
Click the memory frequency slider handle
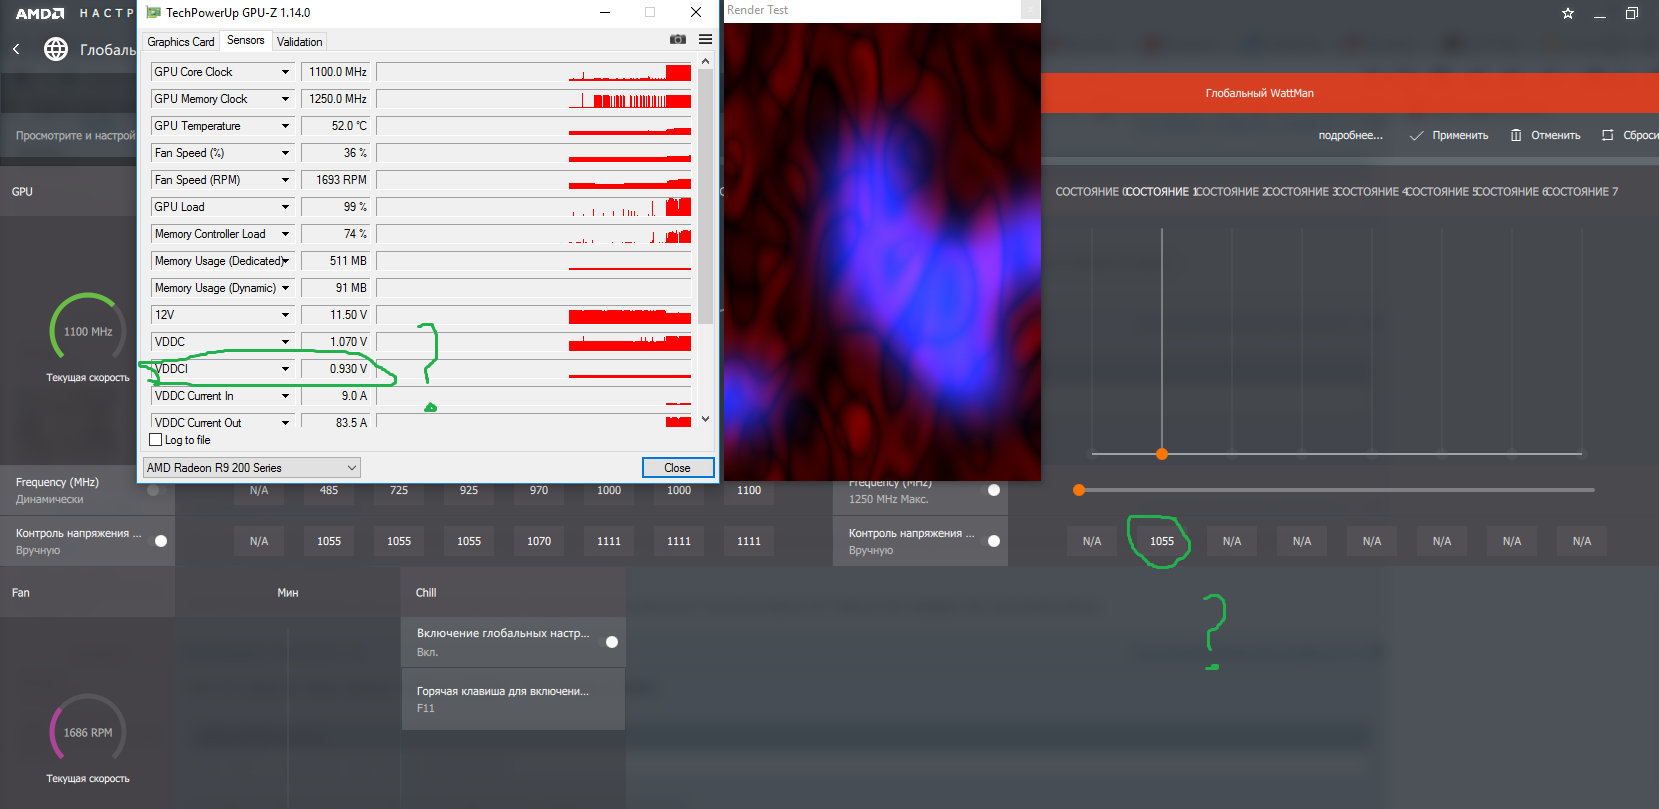click(1079, 490)
